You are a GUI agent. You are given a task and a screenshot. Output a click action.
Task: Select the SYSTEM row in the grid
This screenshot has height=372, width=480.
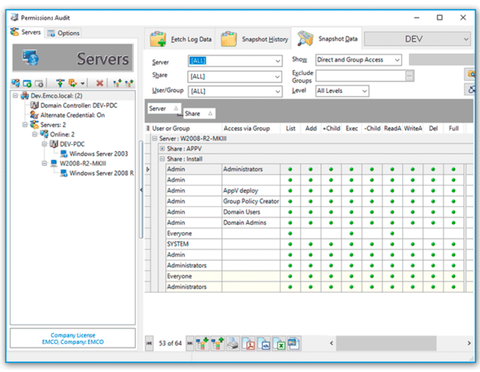click(314, 244)
